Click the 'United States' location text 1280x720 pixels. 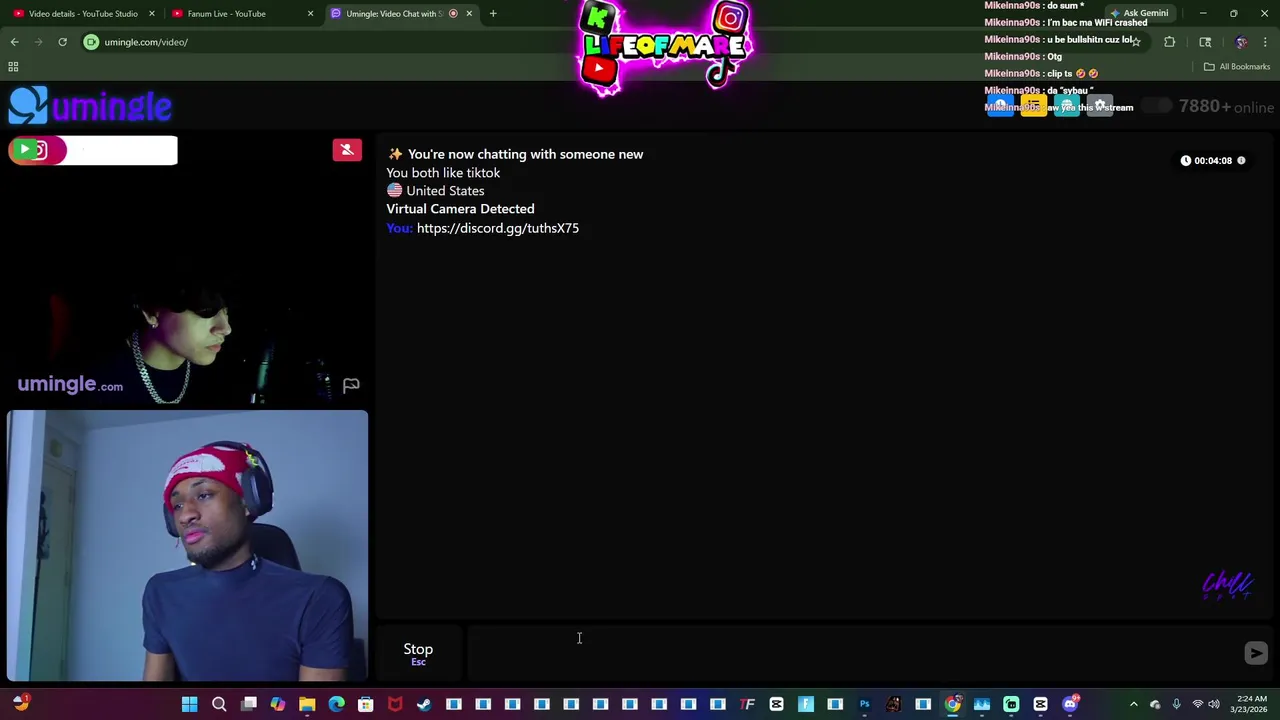click(445, 191)
